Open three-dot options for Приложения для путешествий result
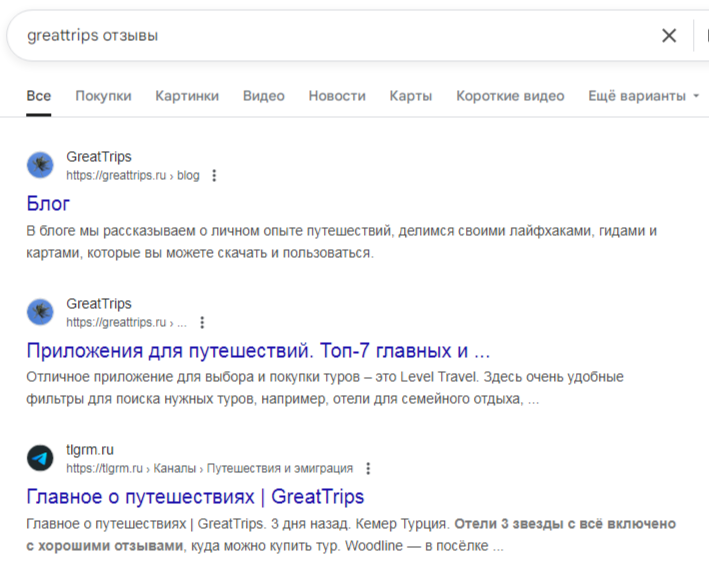 (x=202, y=323)
